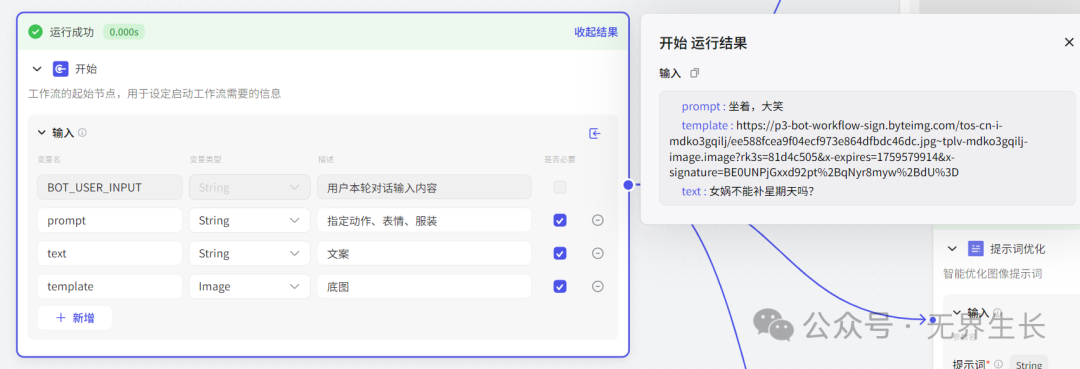Click the import icon in 输入 section header
The height and width of the screenshot is (369, 1080).
[595, 134]
